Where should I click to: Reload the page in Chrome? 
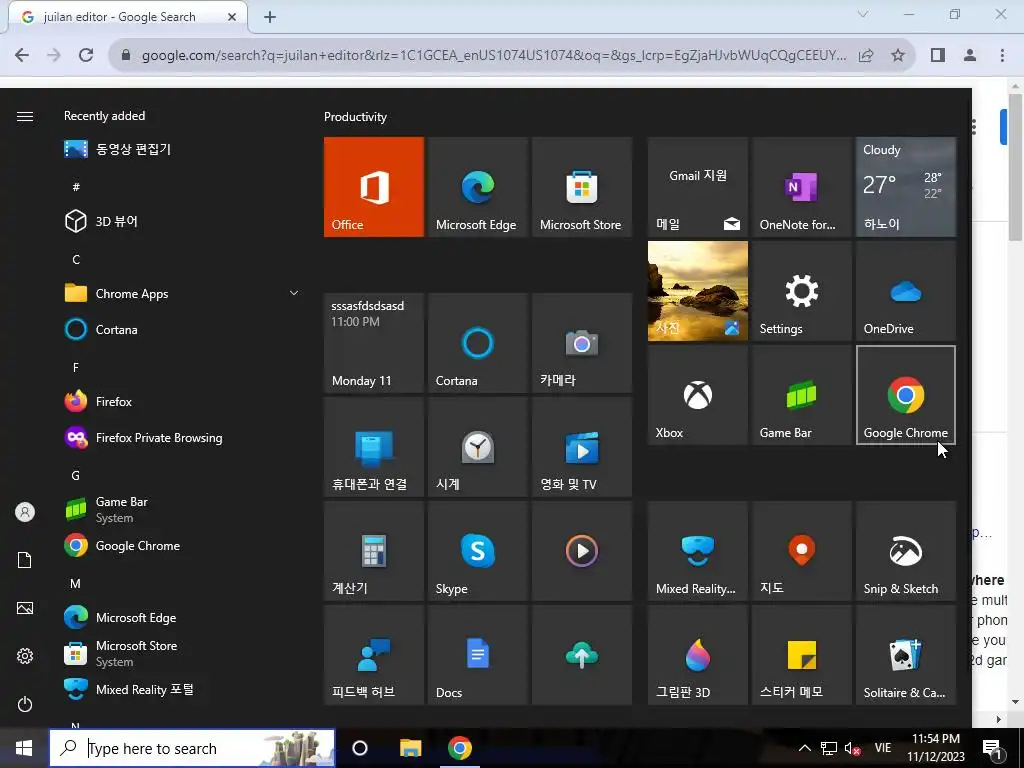(86, 55)
